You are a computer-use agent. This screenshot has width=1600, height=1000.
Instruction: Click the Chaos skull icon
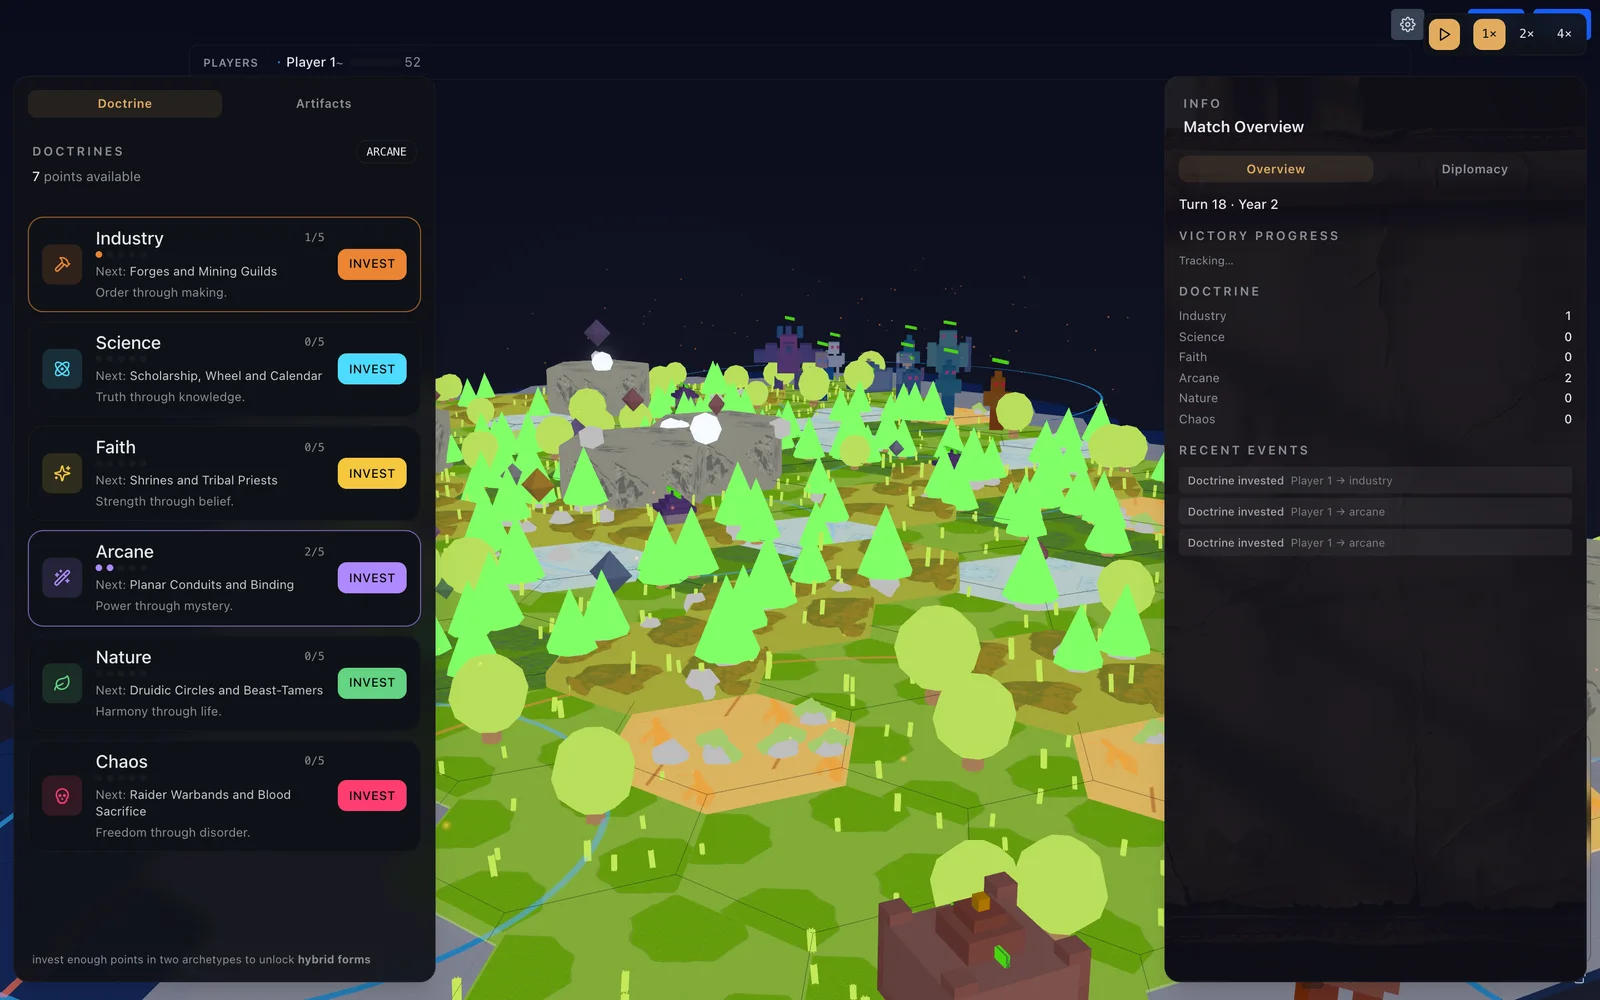tap(62, 796)
